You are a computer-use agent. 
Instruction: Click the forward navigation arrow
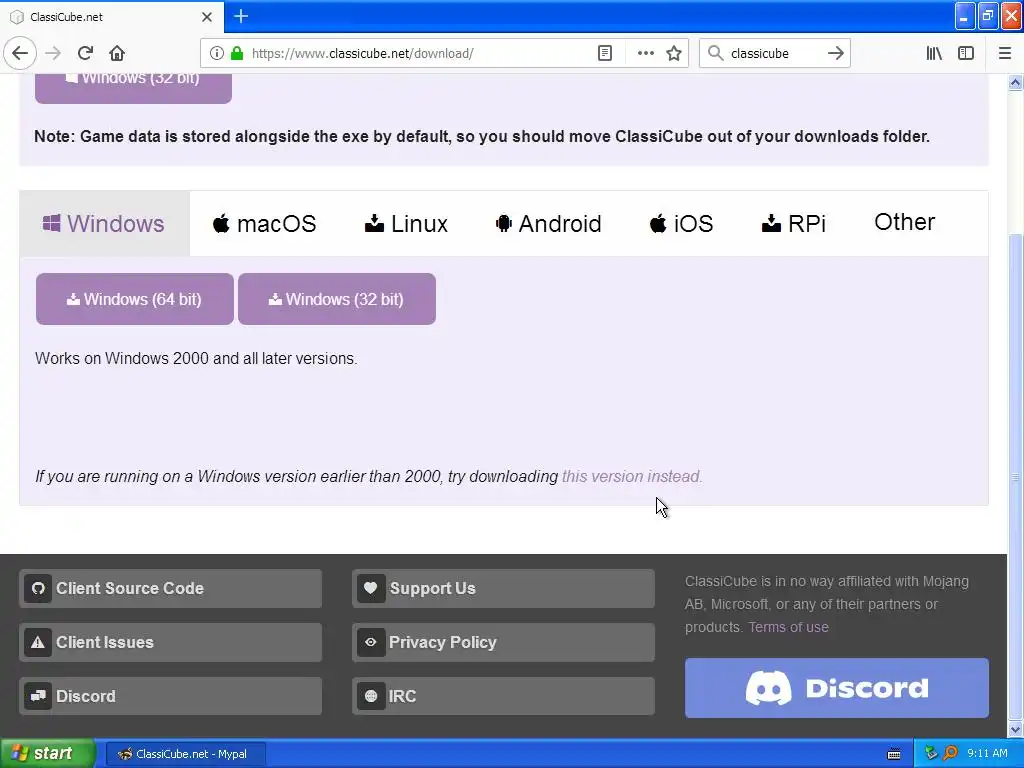point(53,53)
